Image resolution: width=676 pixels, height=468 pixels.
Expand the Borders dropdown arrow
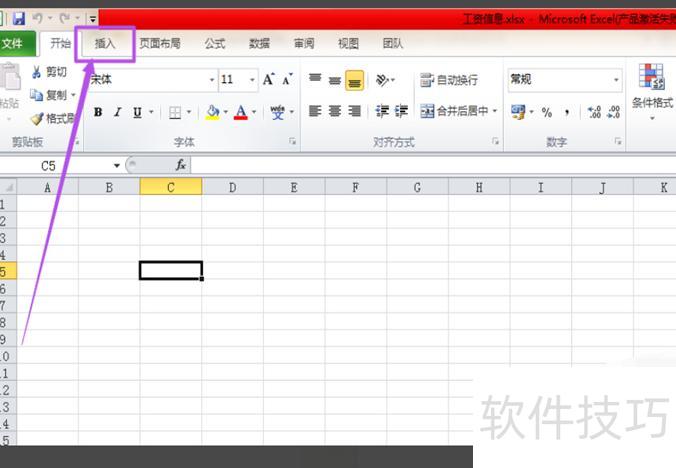[x=189, y=112]
